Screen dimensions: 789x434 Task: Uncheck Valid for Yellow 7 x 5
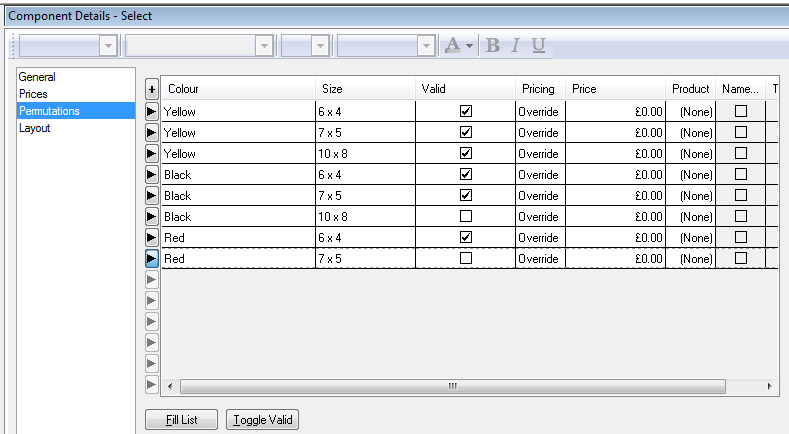465,133
